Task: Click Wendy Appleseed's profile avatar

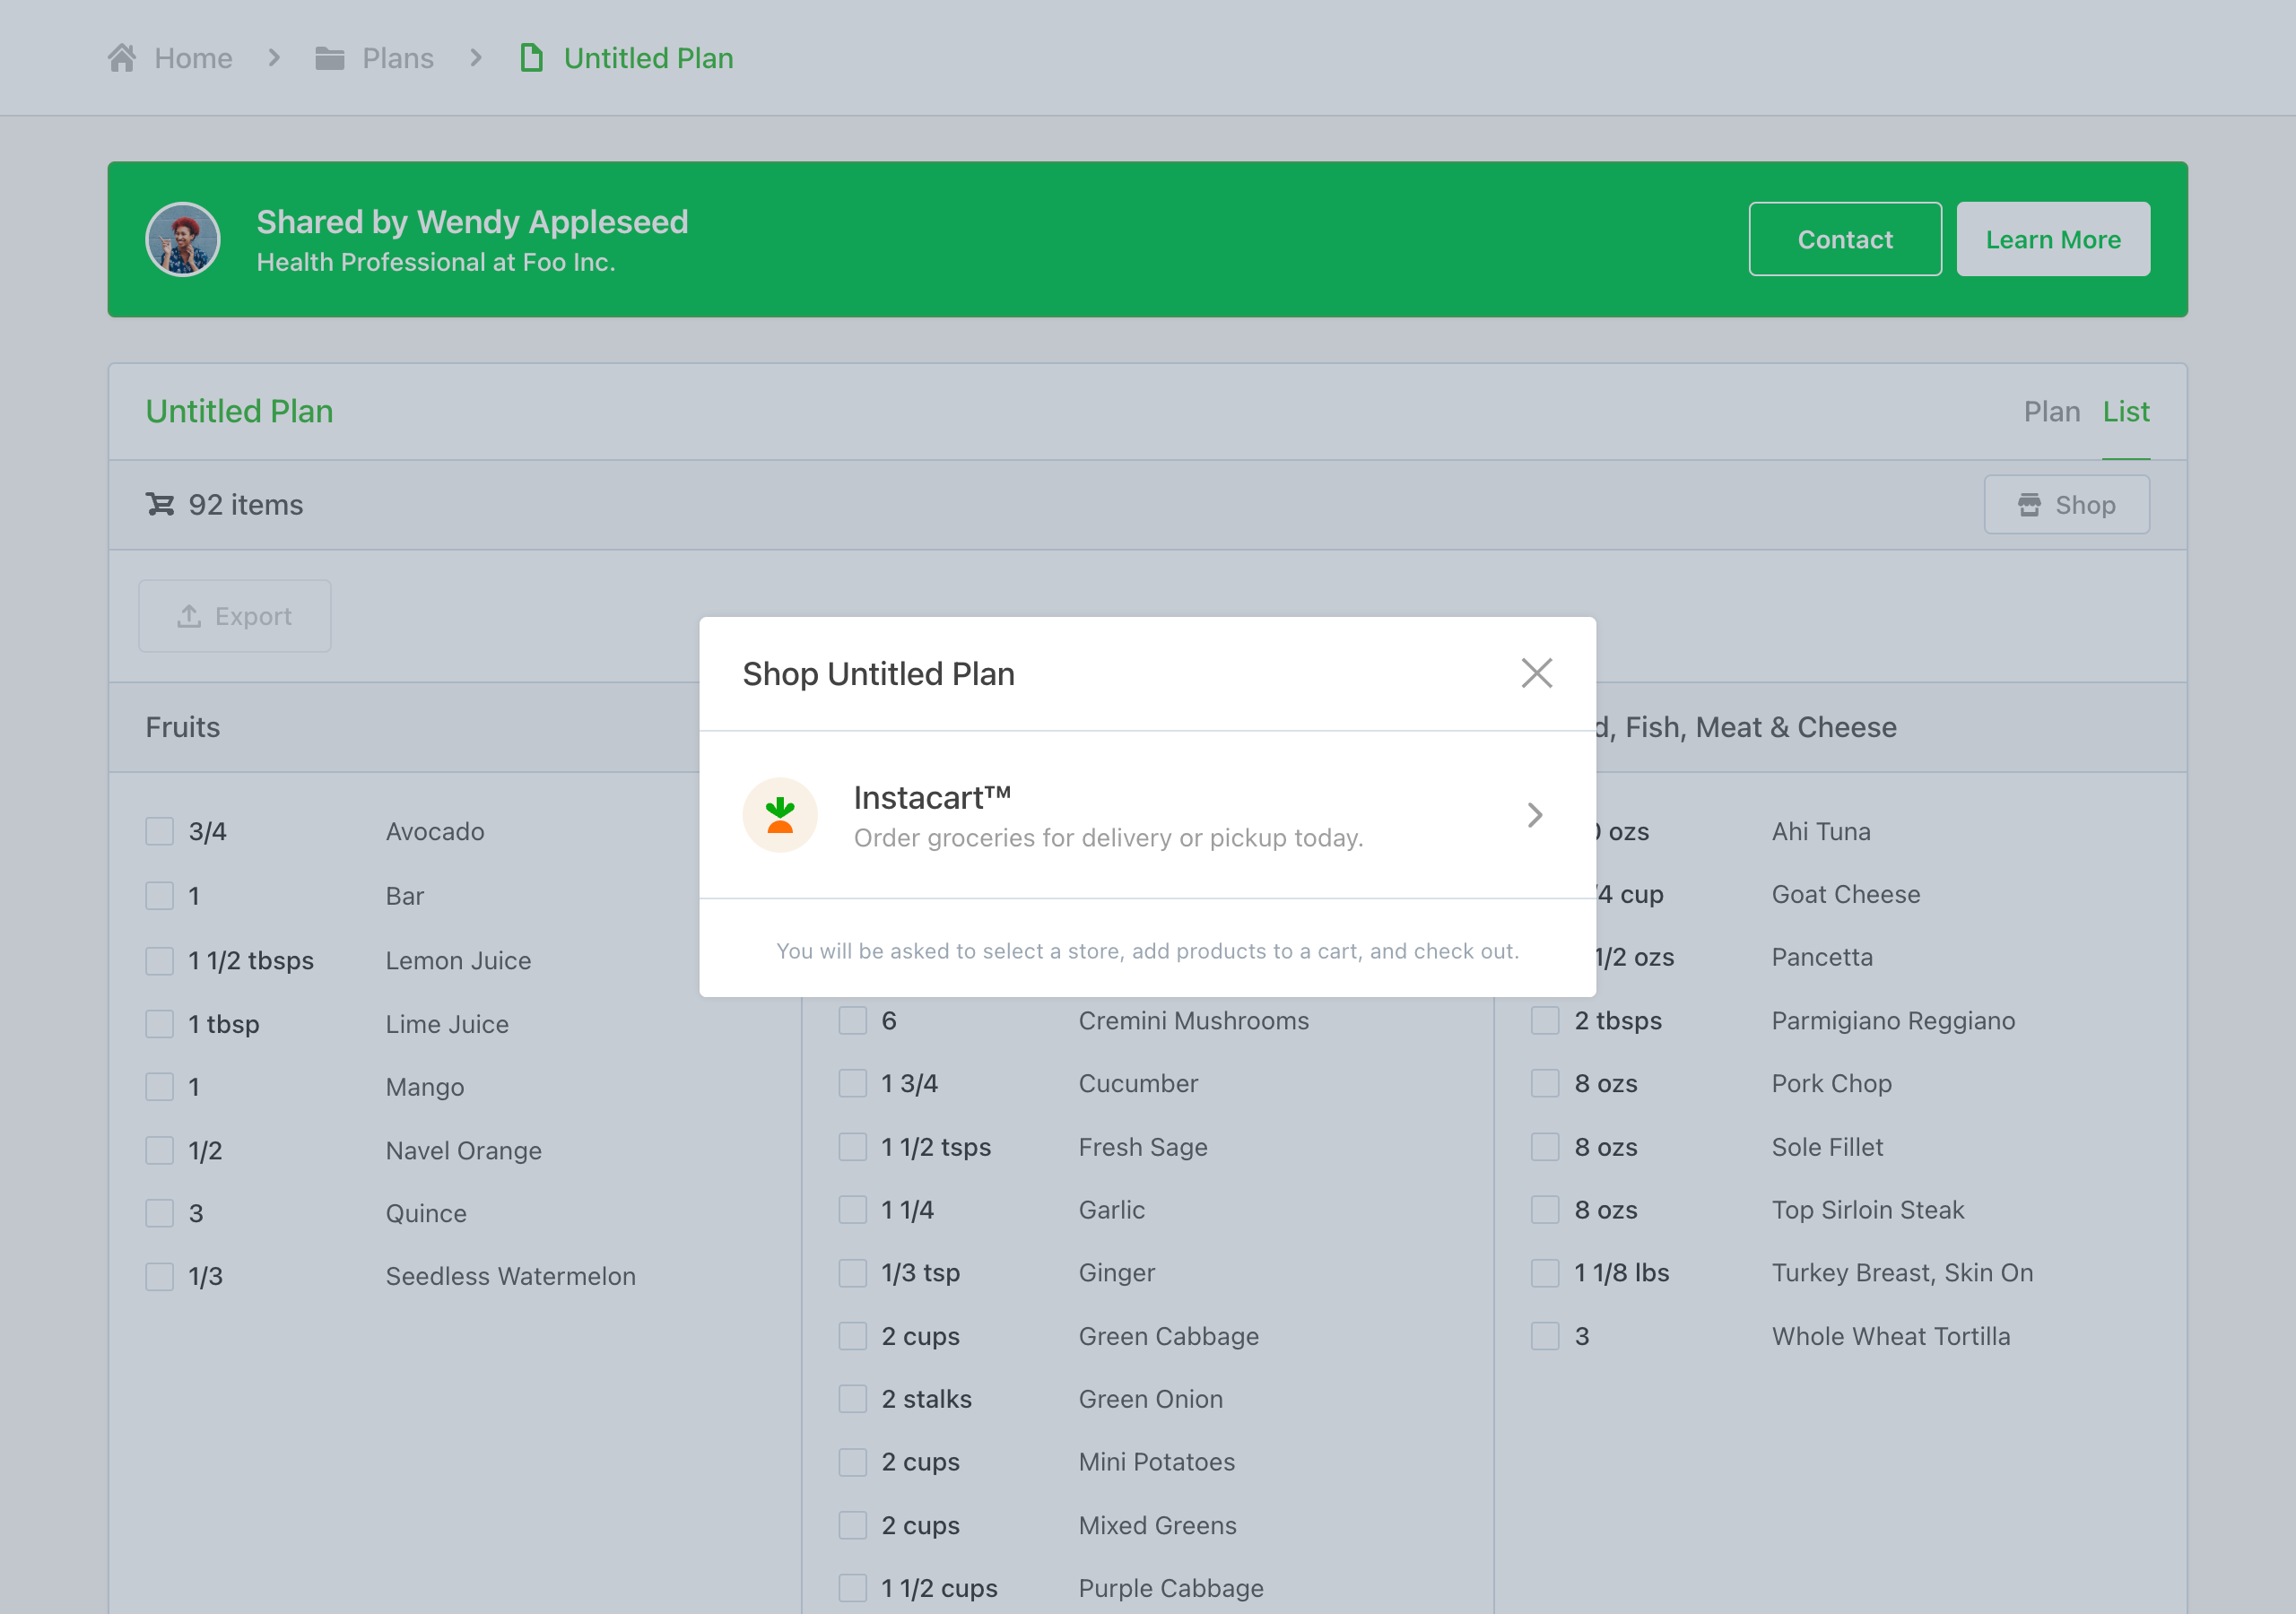Action: (183, 239)
